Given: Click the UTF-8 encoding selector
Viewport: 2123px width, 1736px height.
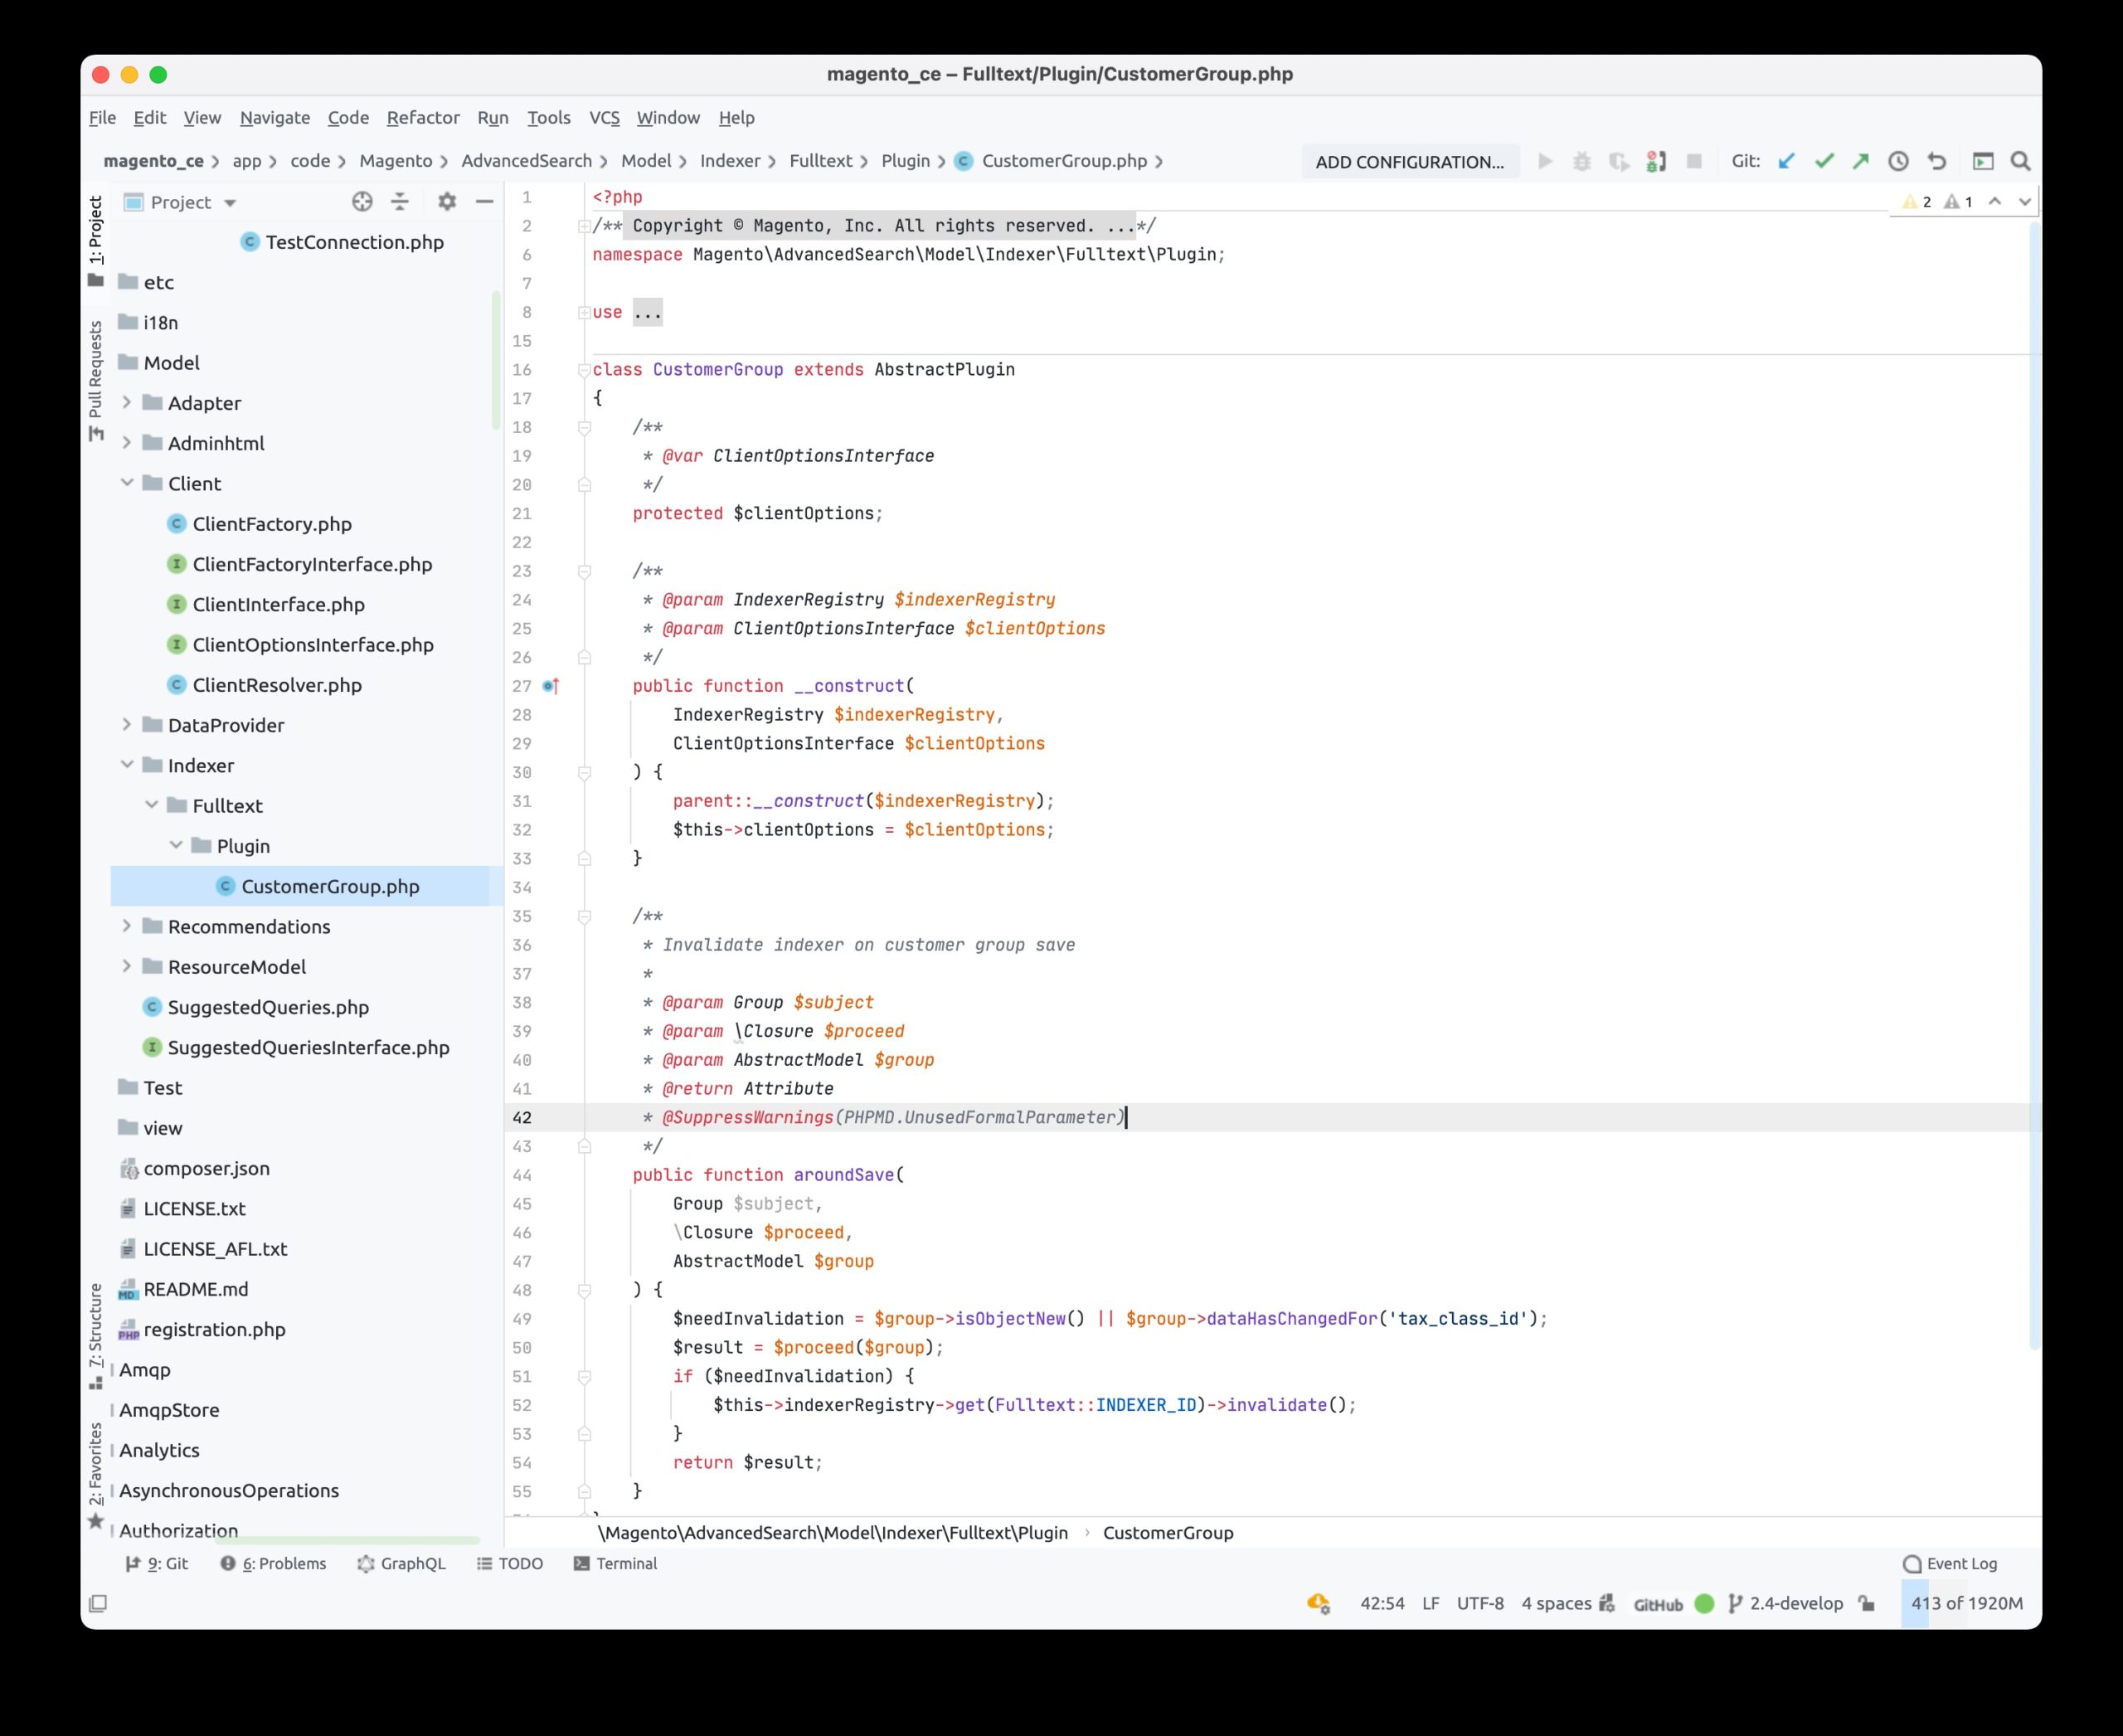Looking at the screenshot, I should (x=1480, y=1603).
